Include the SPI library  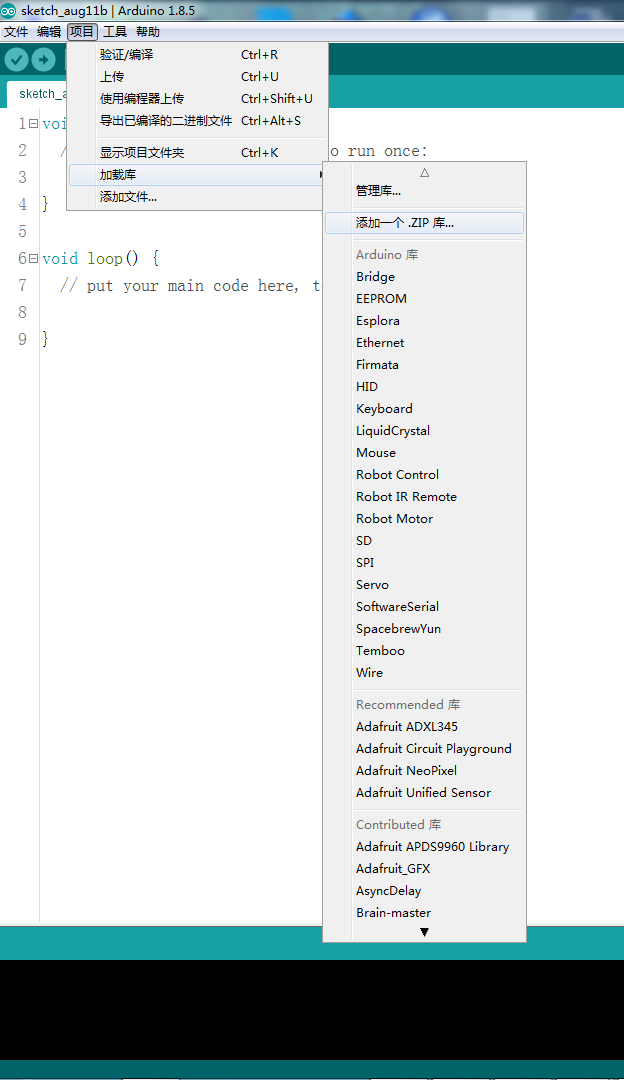point(424,563)
